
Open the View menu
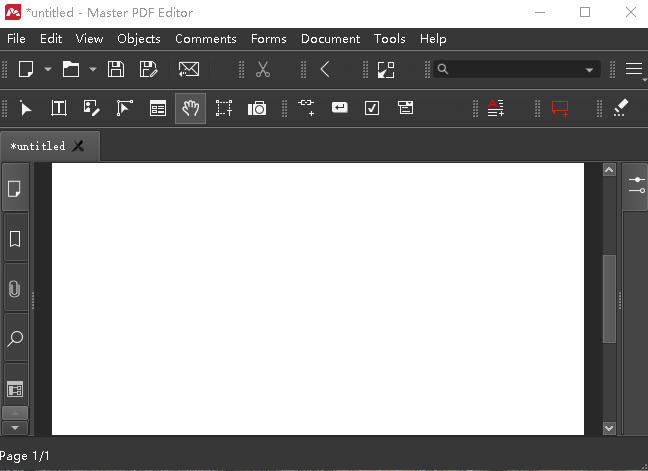tap(89, 39)
